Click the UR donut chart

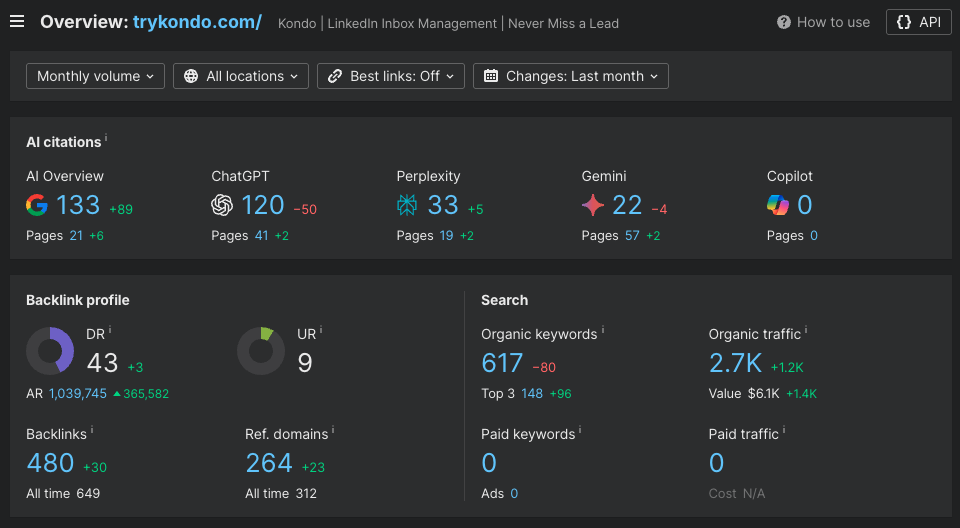261,351
